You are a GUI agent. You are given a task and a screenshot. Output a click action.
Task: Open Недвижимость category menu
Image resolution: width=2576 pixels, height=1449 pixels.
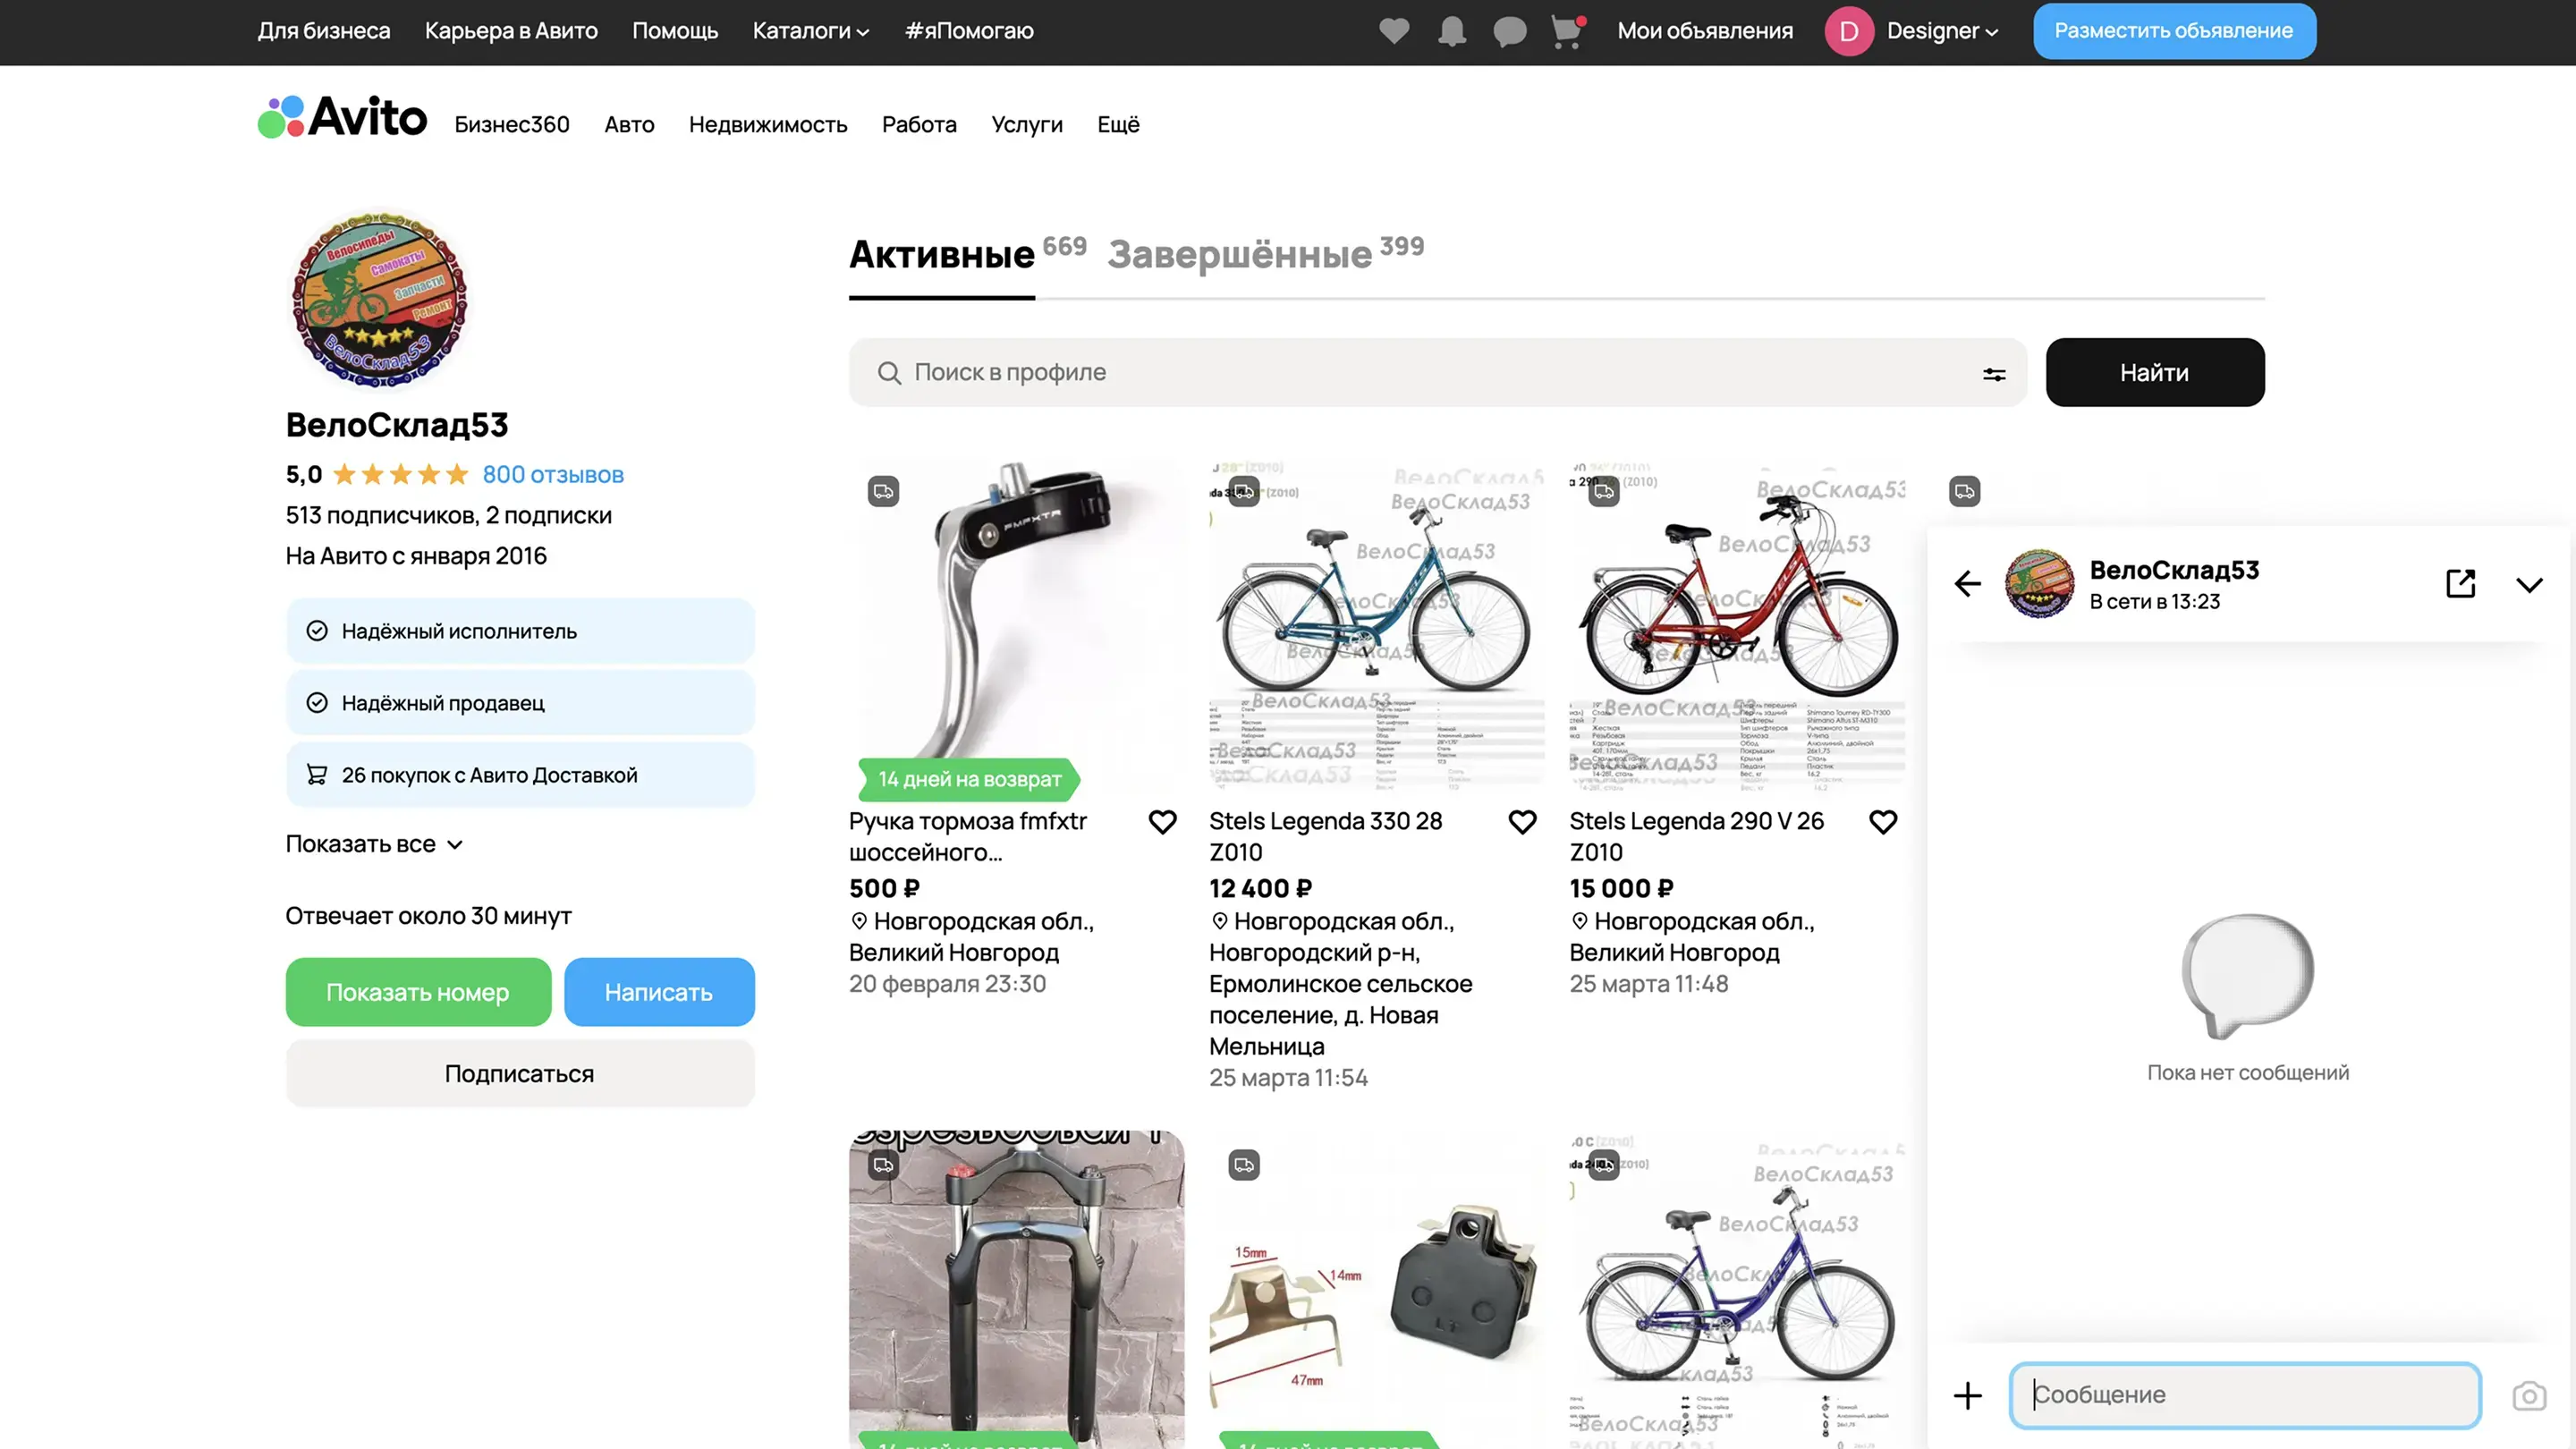pos(767,125)
